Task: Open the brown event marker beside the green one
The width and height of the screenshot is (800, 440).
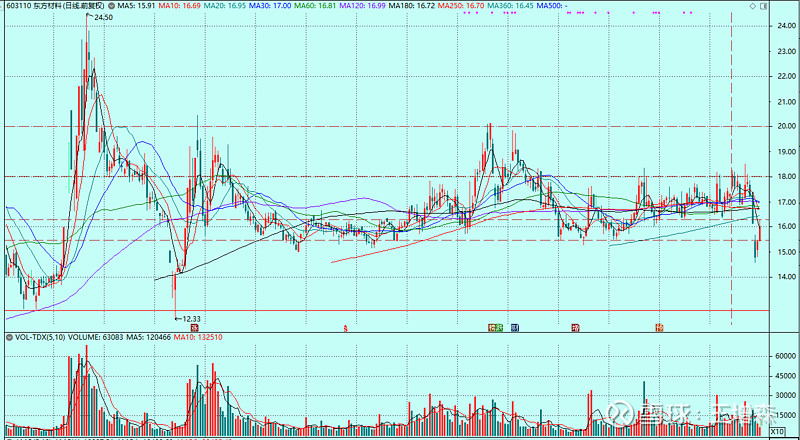Action: tap(492, 327)
